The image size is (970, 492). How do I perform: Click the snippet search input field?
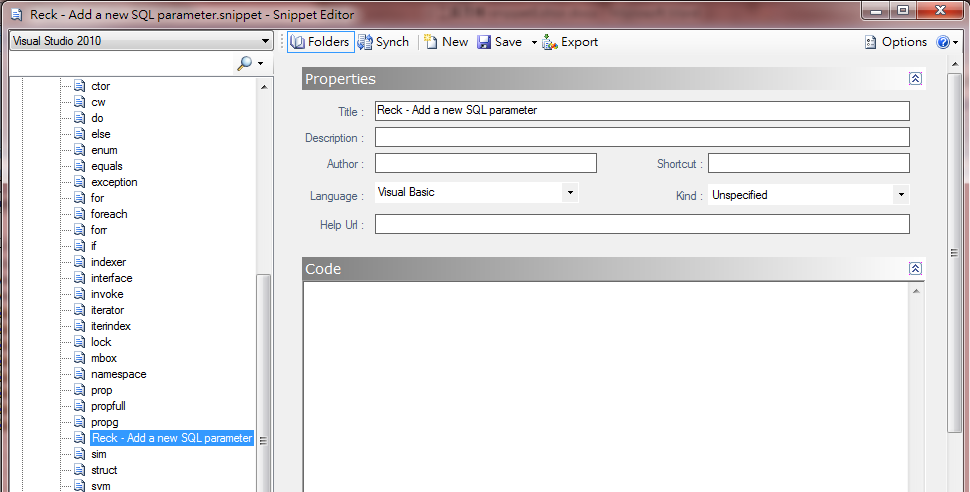[x=122, y=63]
